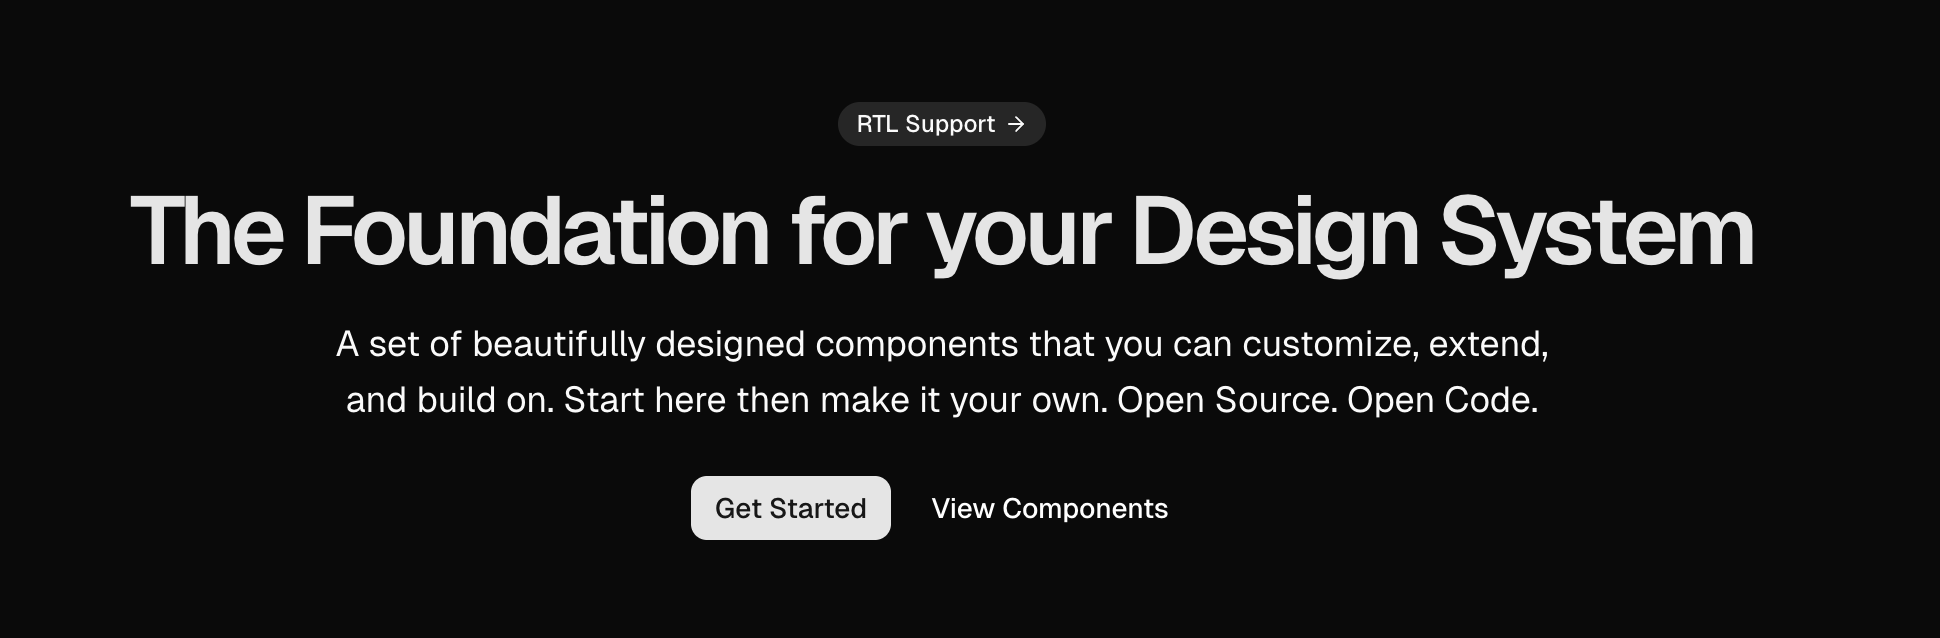Click the word "your" in the headline
This screenshot has height=638, width=1940.
tap(1018, 232)
